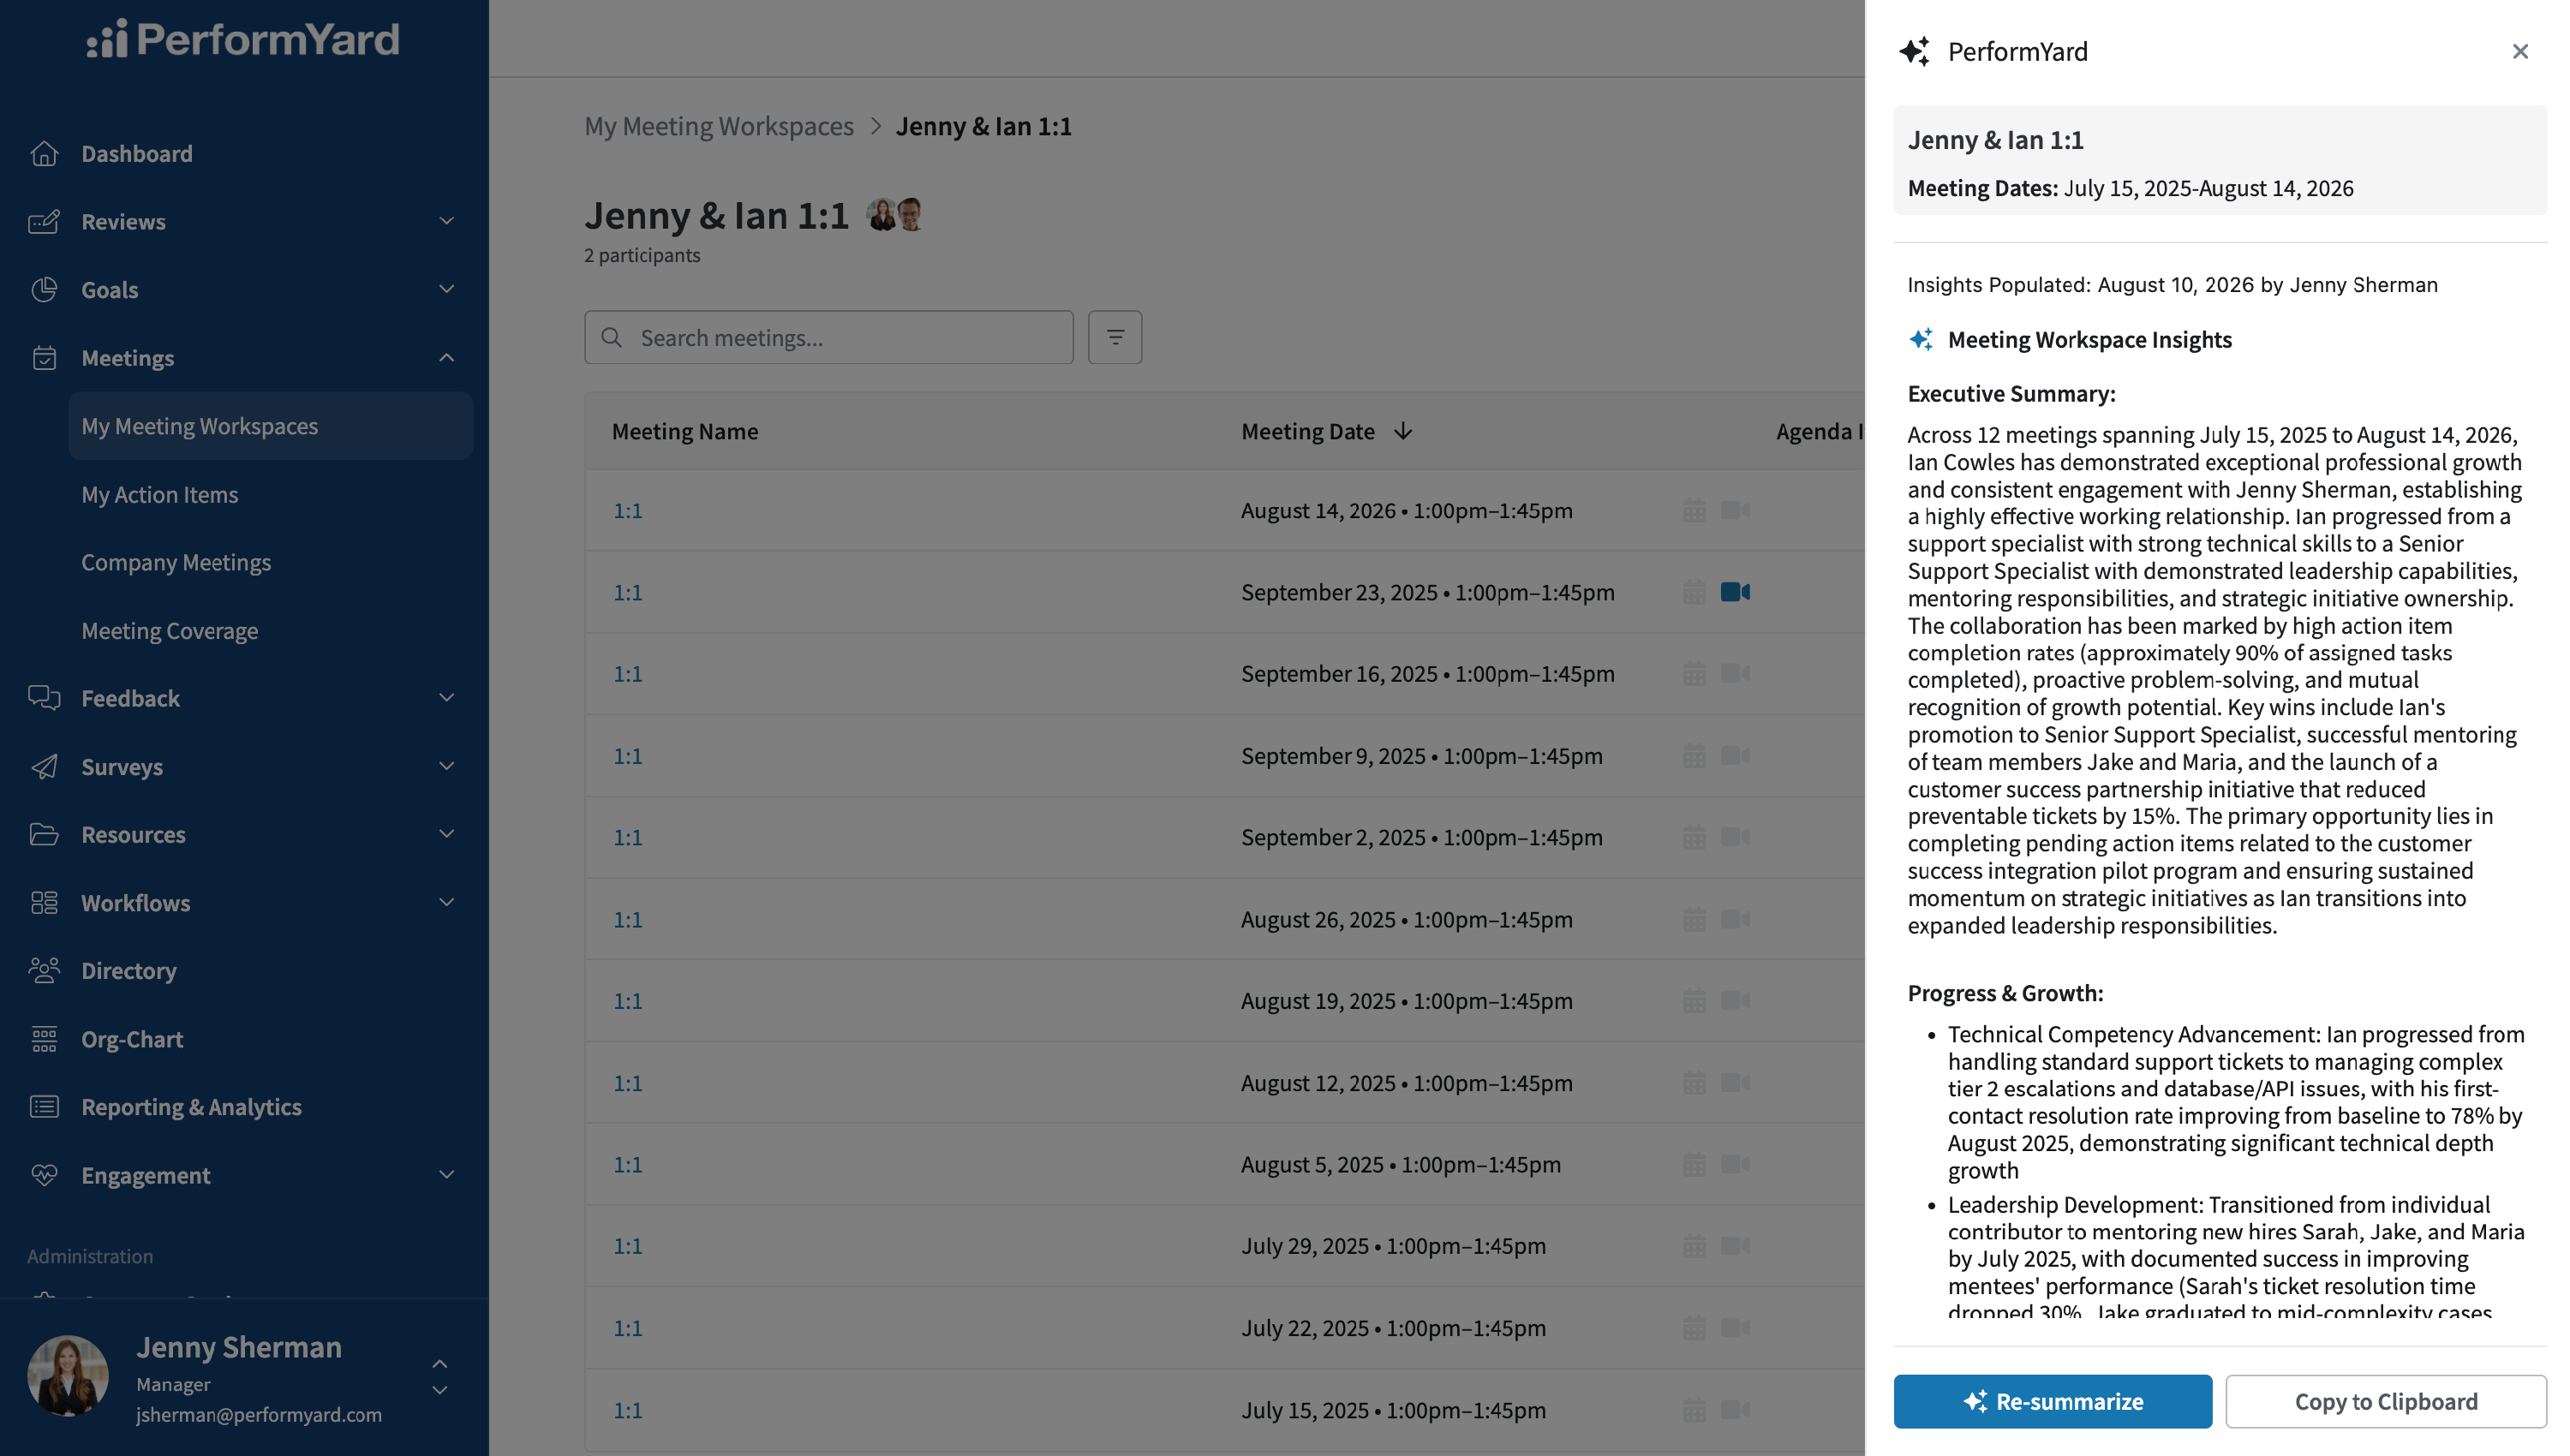Screen dimensions: 2570x1456
Task: Click the Workflows grid icon
Action: tap(44, 902)
